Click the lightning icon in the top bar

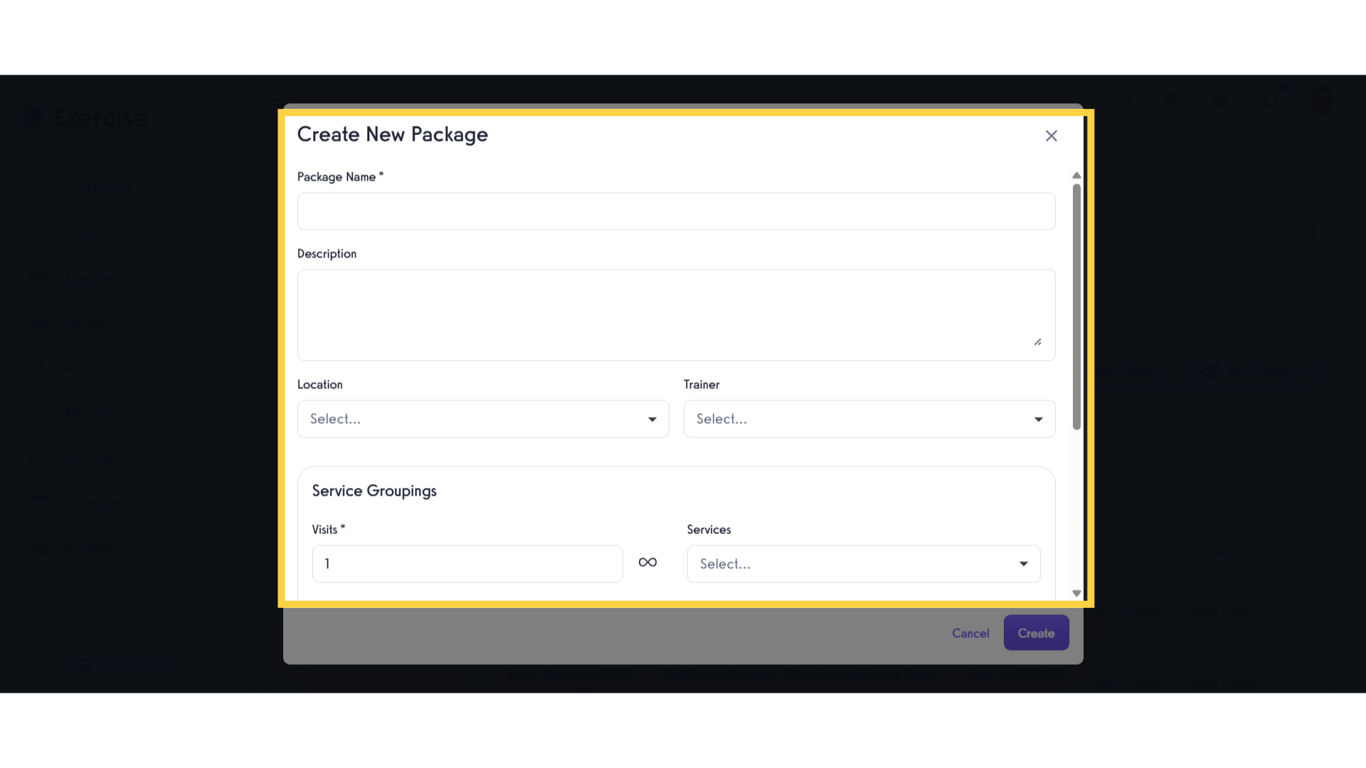point(1171,100)
